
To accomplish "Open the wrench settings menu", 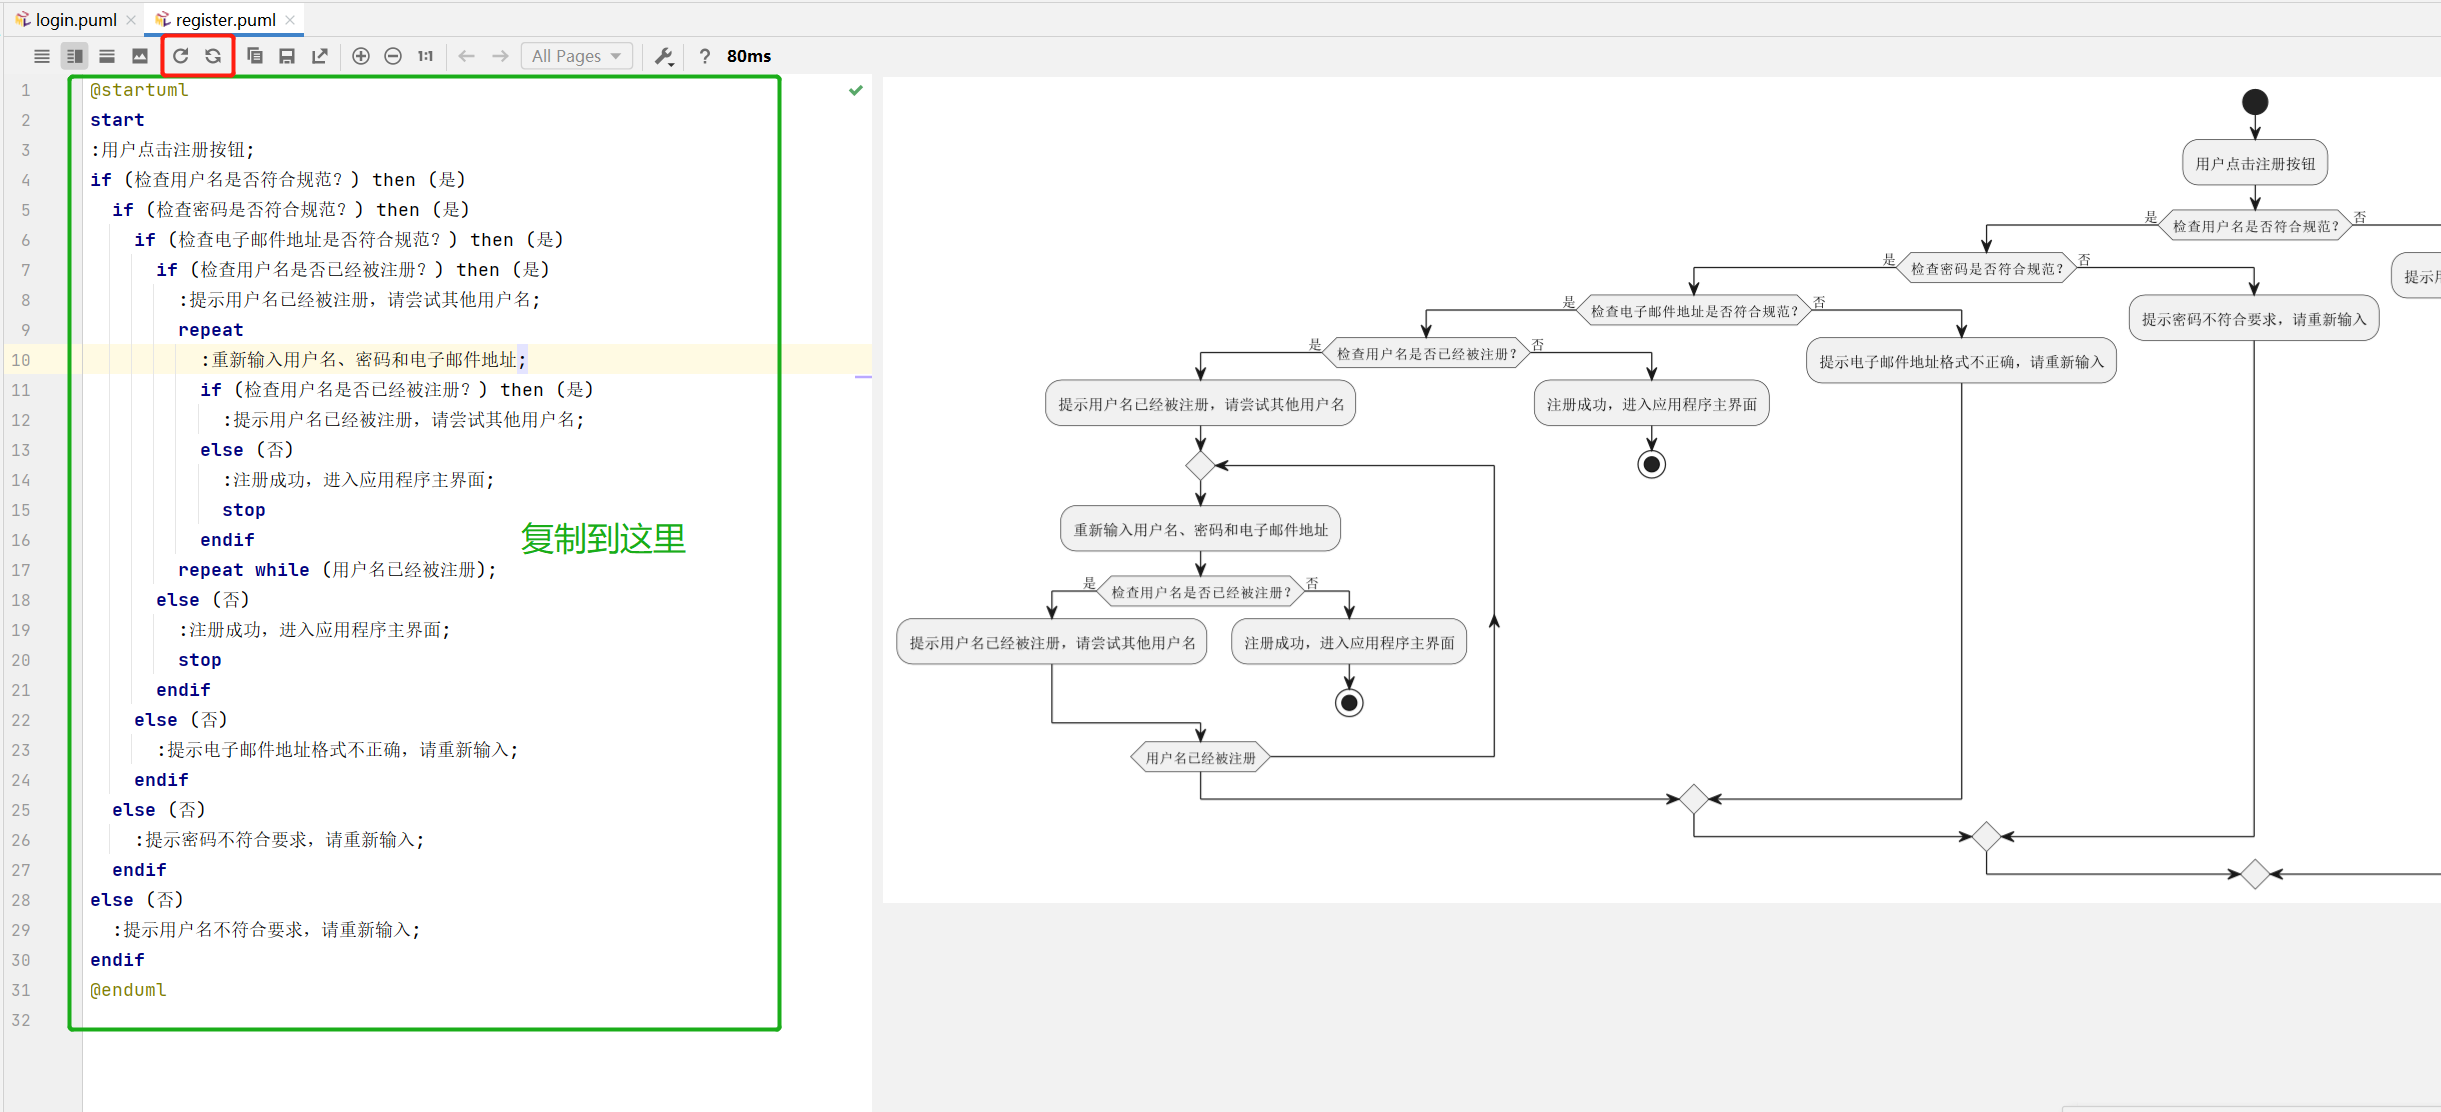I will (664, 56).
